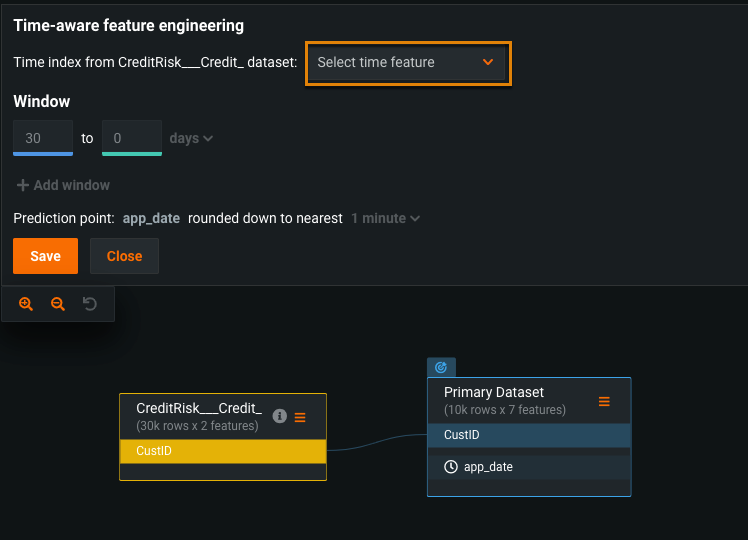
Task: Reset the canvas zoom level
Action: point(90,304)
